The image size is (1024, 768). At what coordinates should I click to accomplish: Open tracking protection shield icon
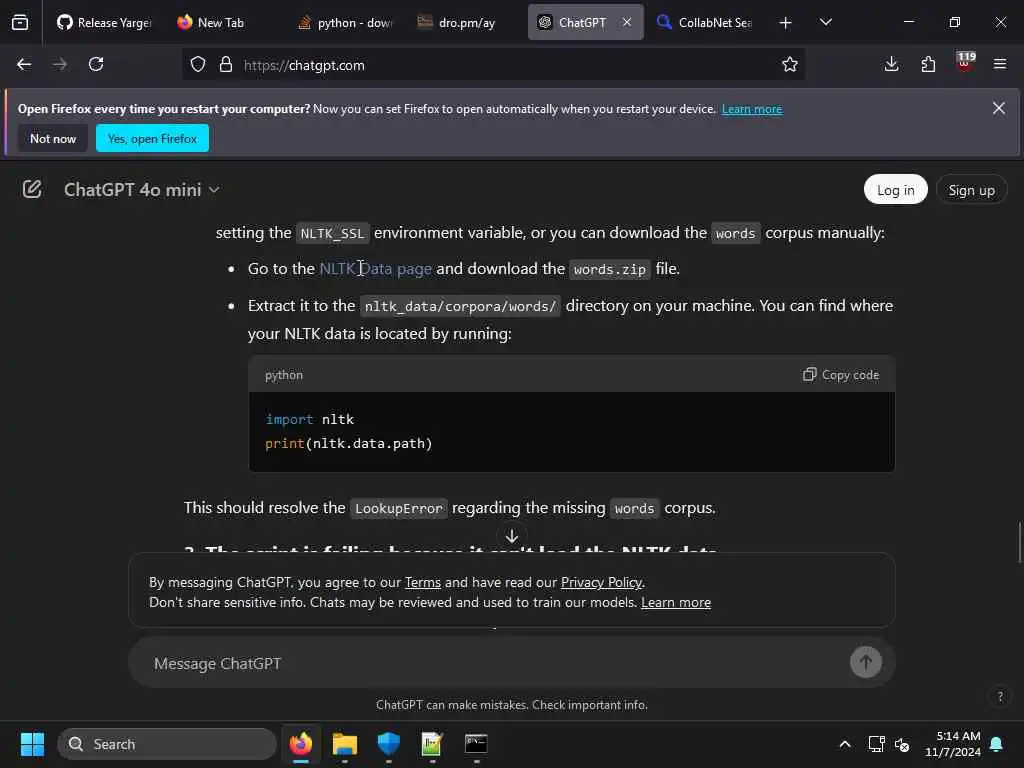tap(198, 65)
